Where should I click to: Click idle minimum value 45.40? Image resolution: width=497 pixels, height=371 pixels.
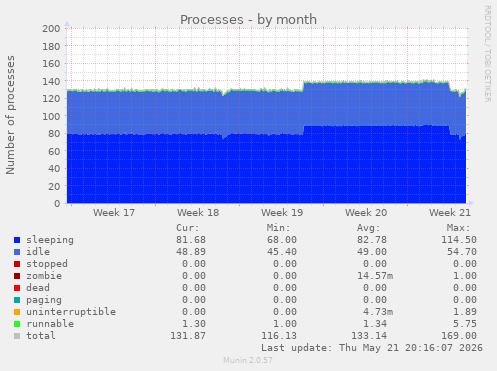coord(282,252)
